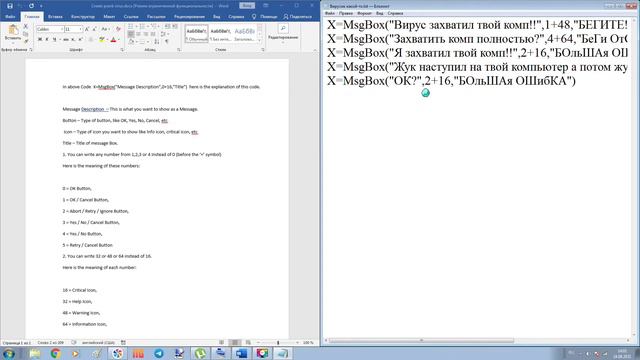Click the Multilevel list icon
Image resolution: width=640 pixels, height=360 pixels.
pyautogui.click(x=153, y=26)
